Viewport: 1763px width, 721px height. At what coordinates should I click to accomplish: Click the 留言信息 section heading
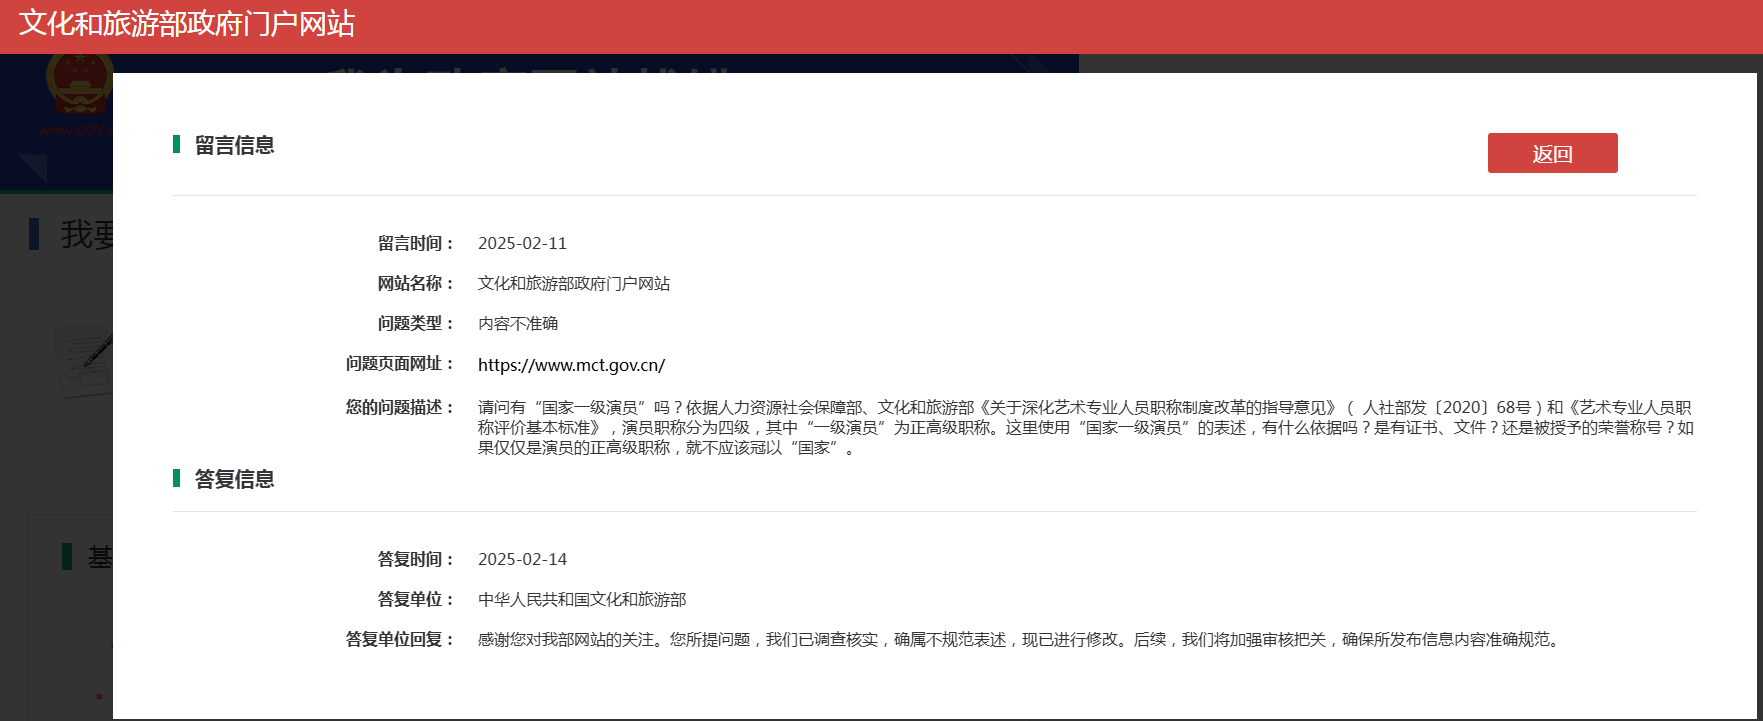coord(234,145)
